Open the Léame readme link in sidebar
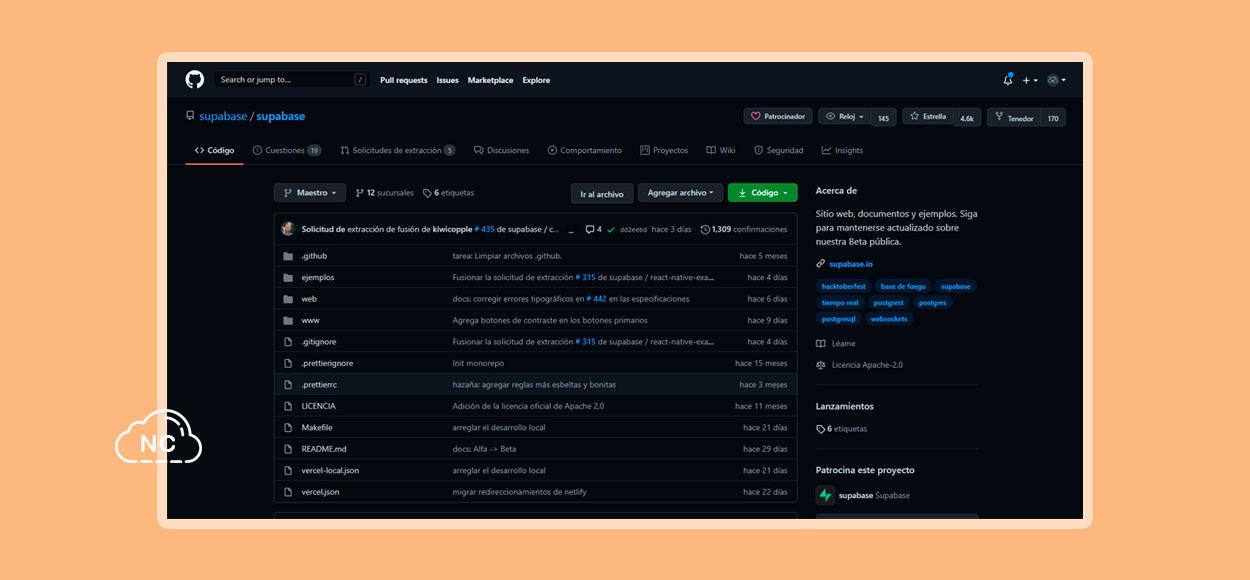The image size is (1250, 580). tap(836, 344)
